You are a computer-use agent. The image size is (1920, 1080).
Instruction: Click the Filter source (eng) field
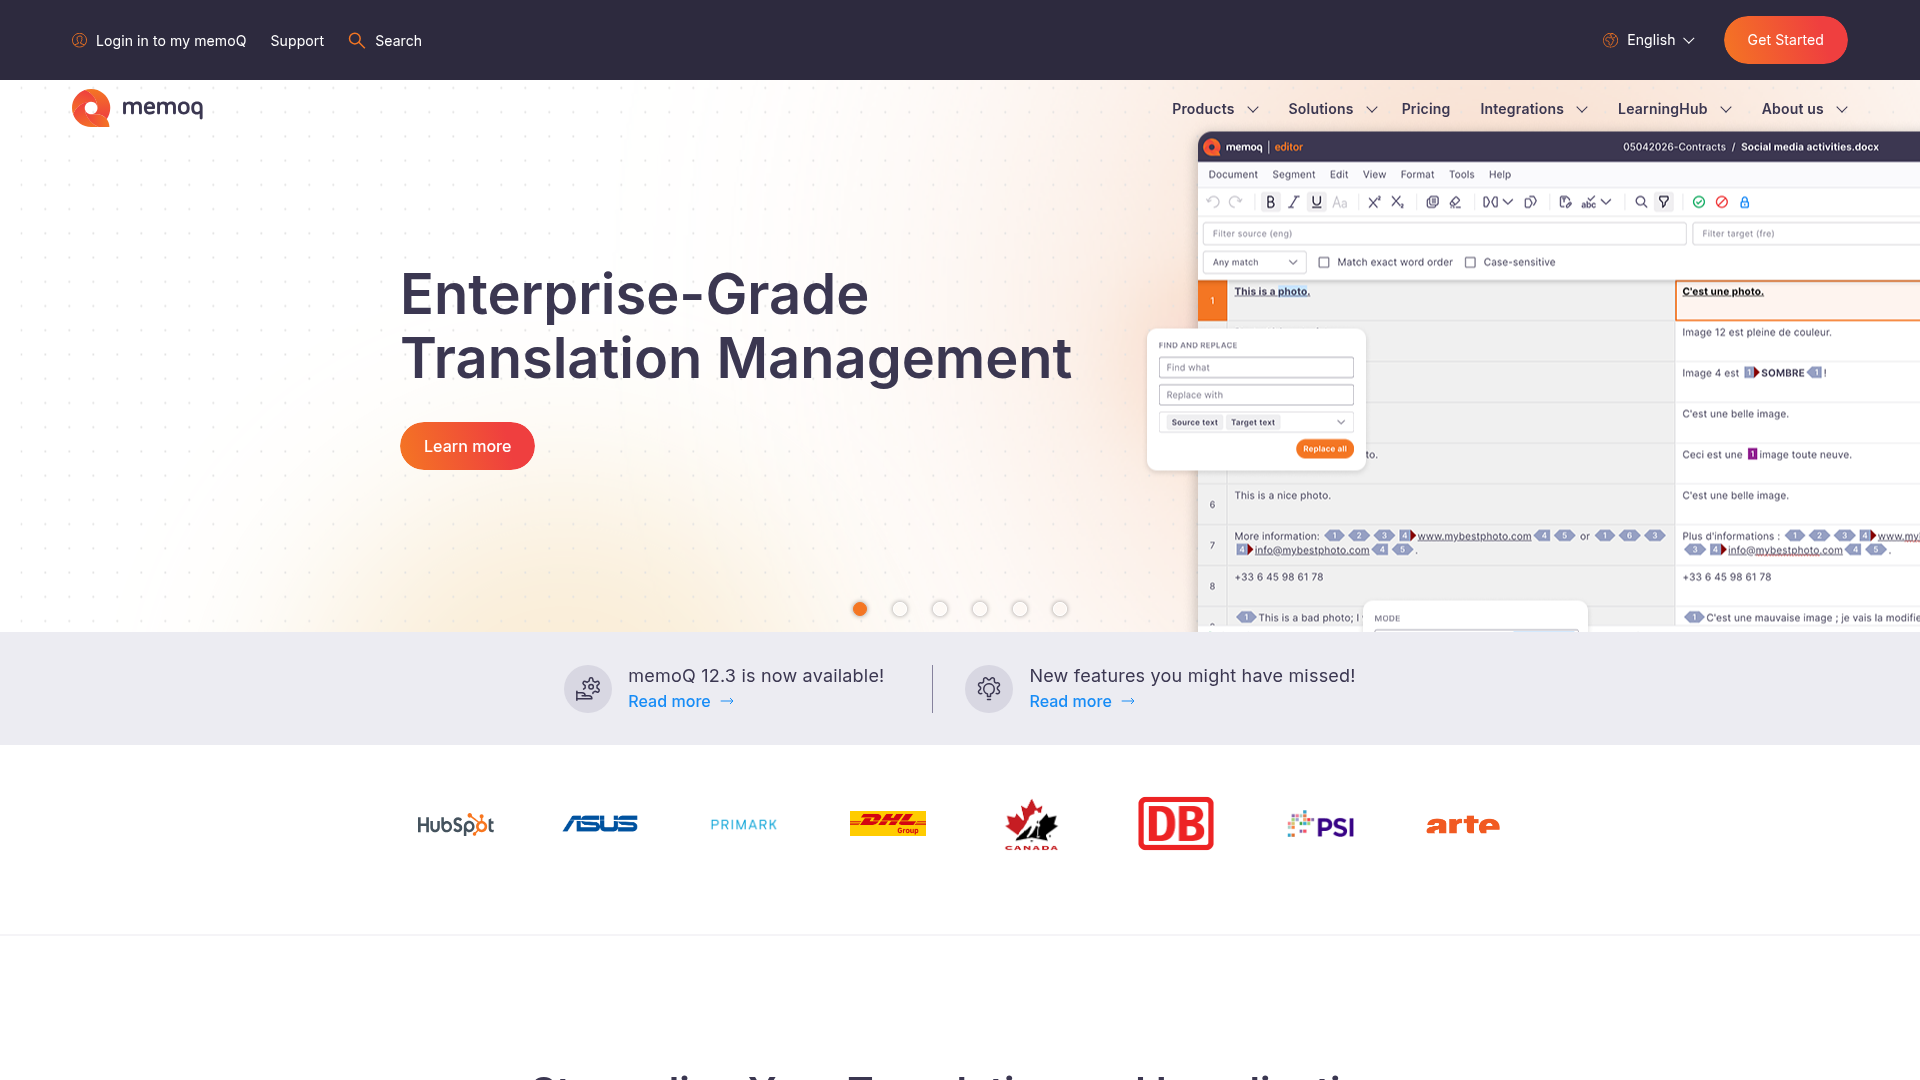pos(1444,233)
